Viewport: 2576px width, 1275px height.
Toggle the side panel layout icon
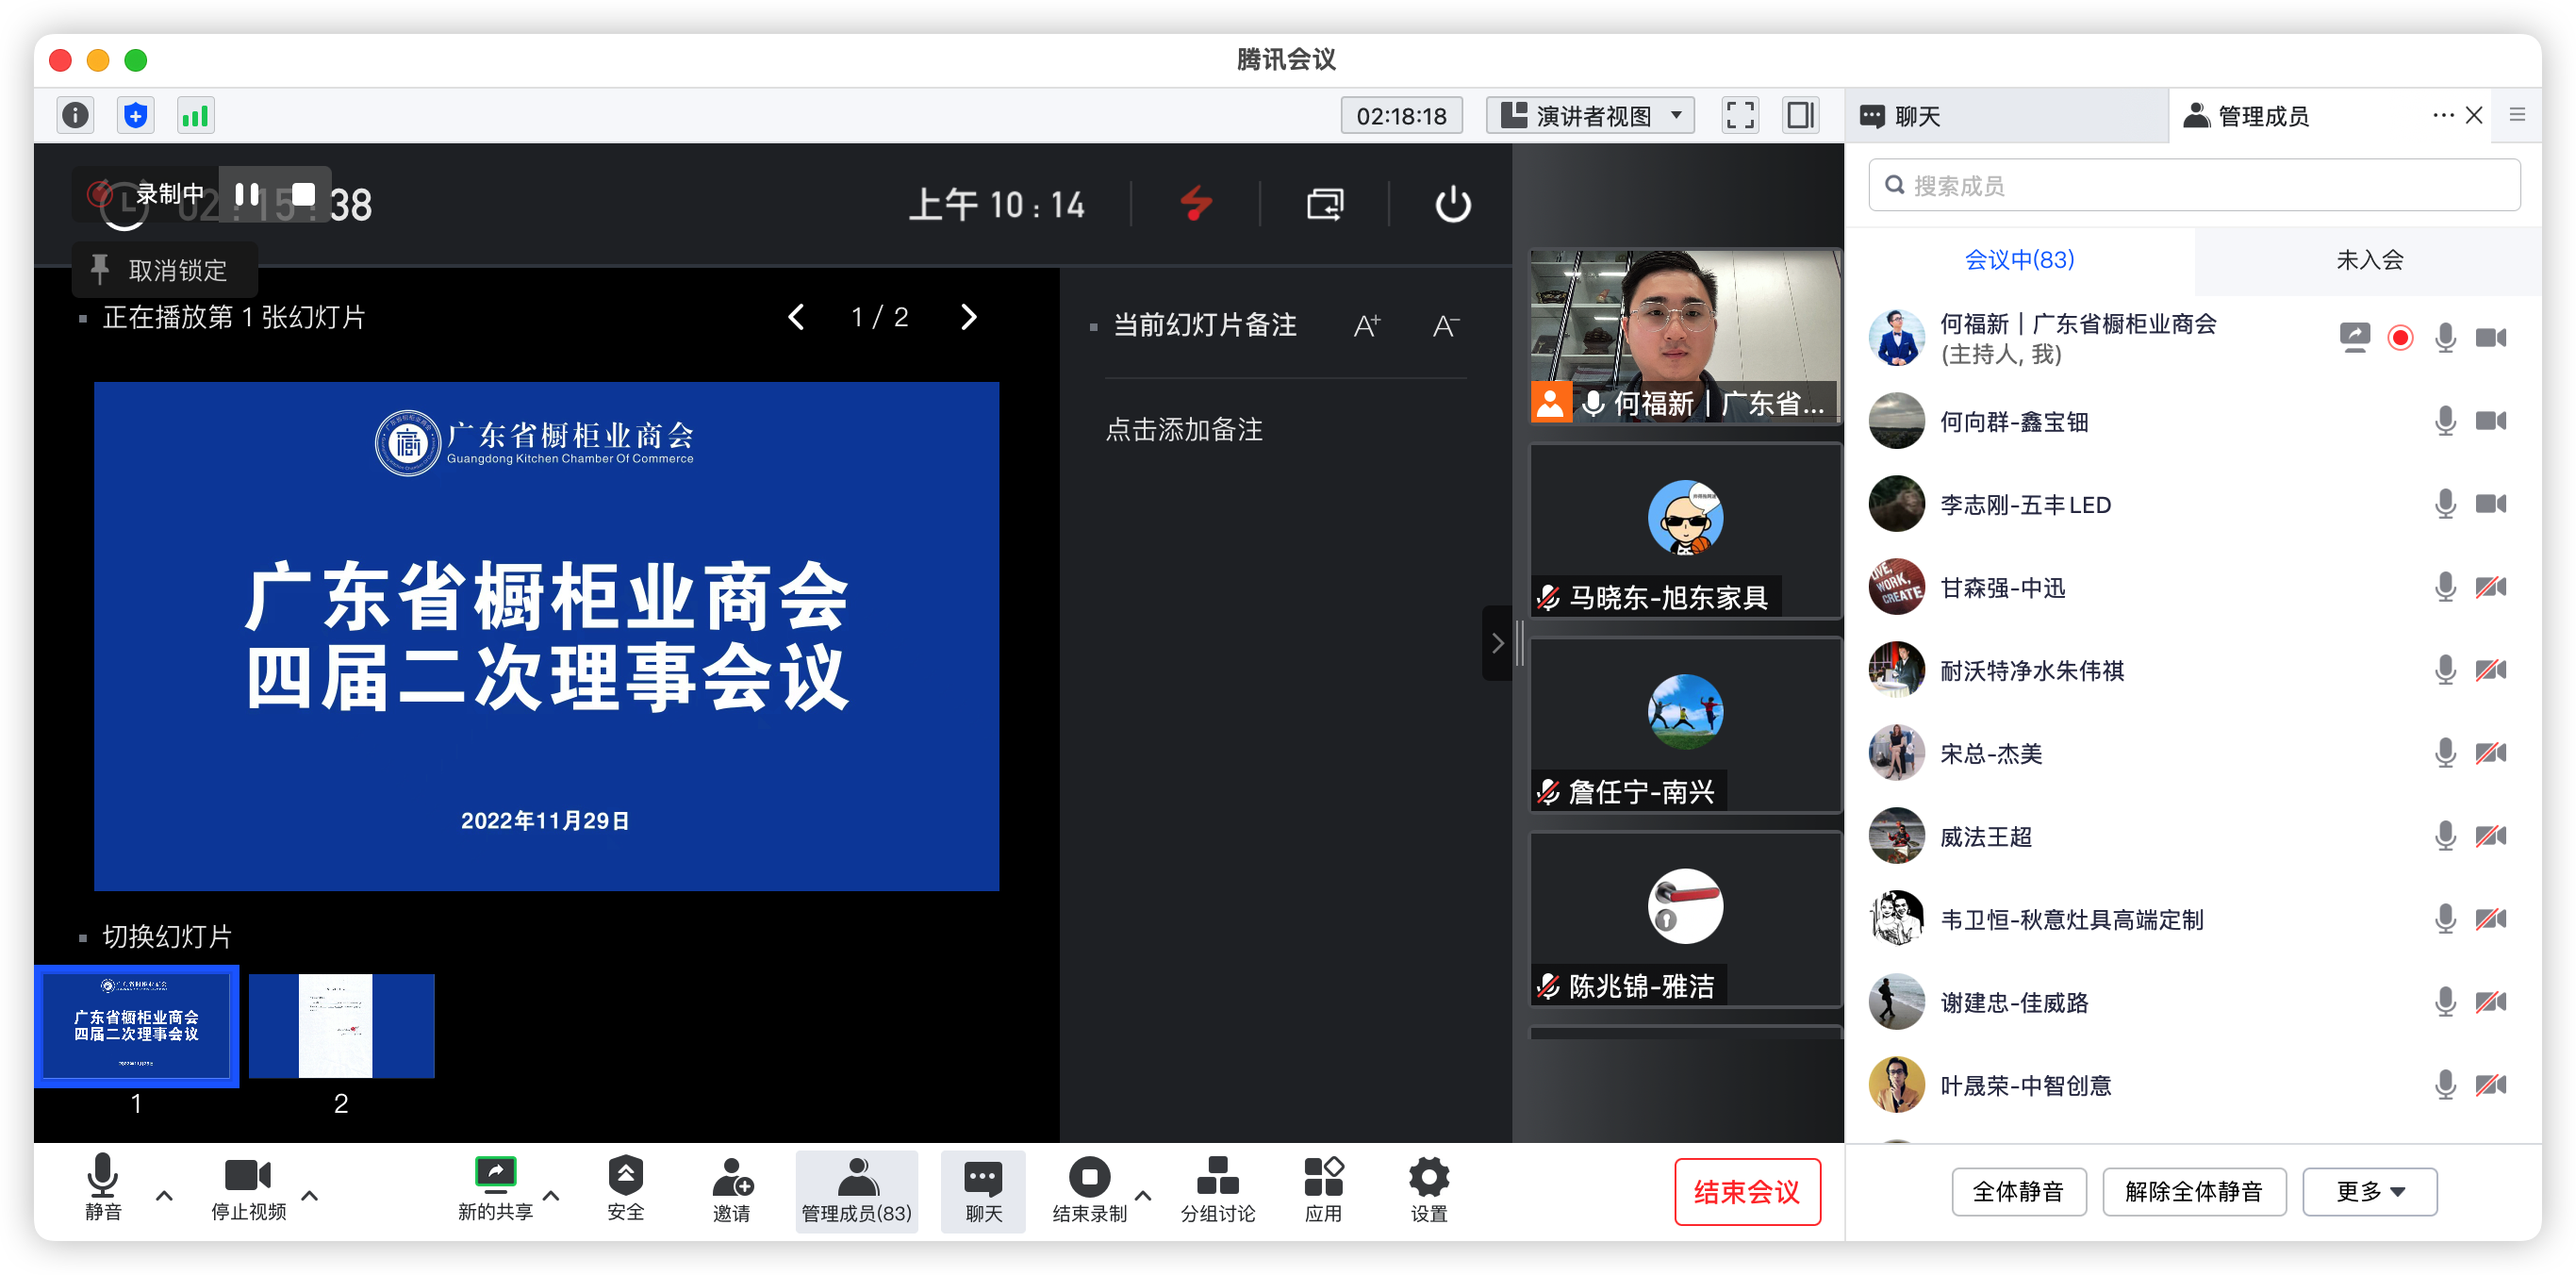tap(1800, 116)
